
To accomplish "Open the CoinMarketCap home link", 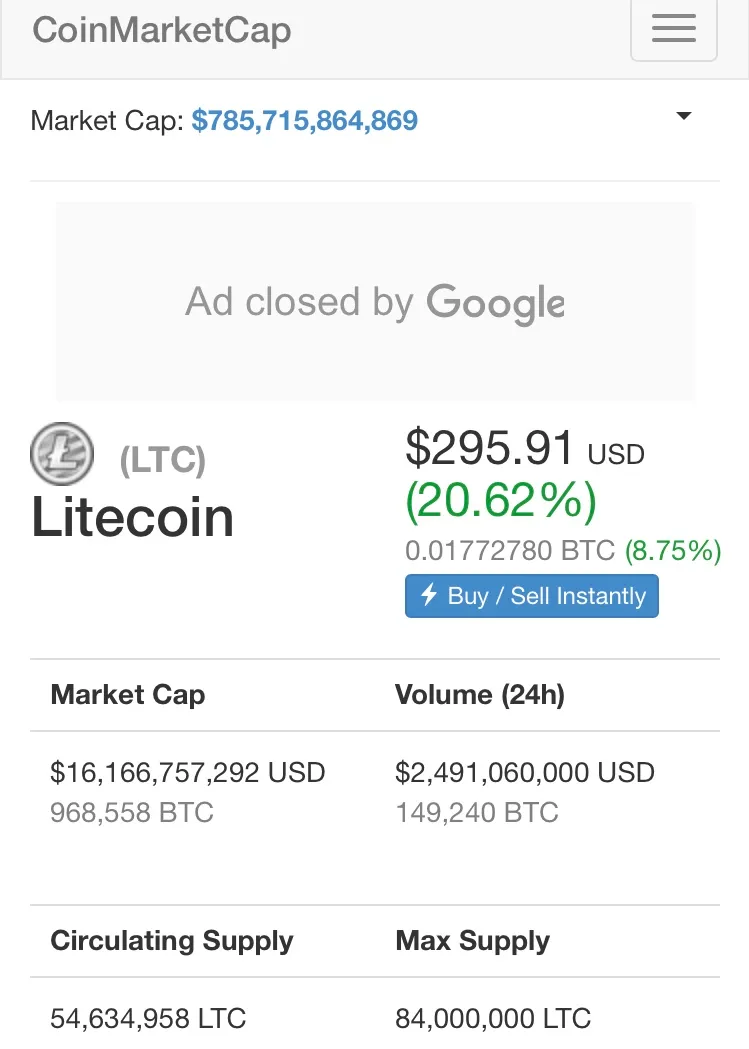I will point(162,30).
